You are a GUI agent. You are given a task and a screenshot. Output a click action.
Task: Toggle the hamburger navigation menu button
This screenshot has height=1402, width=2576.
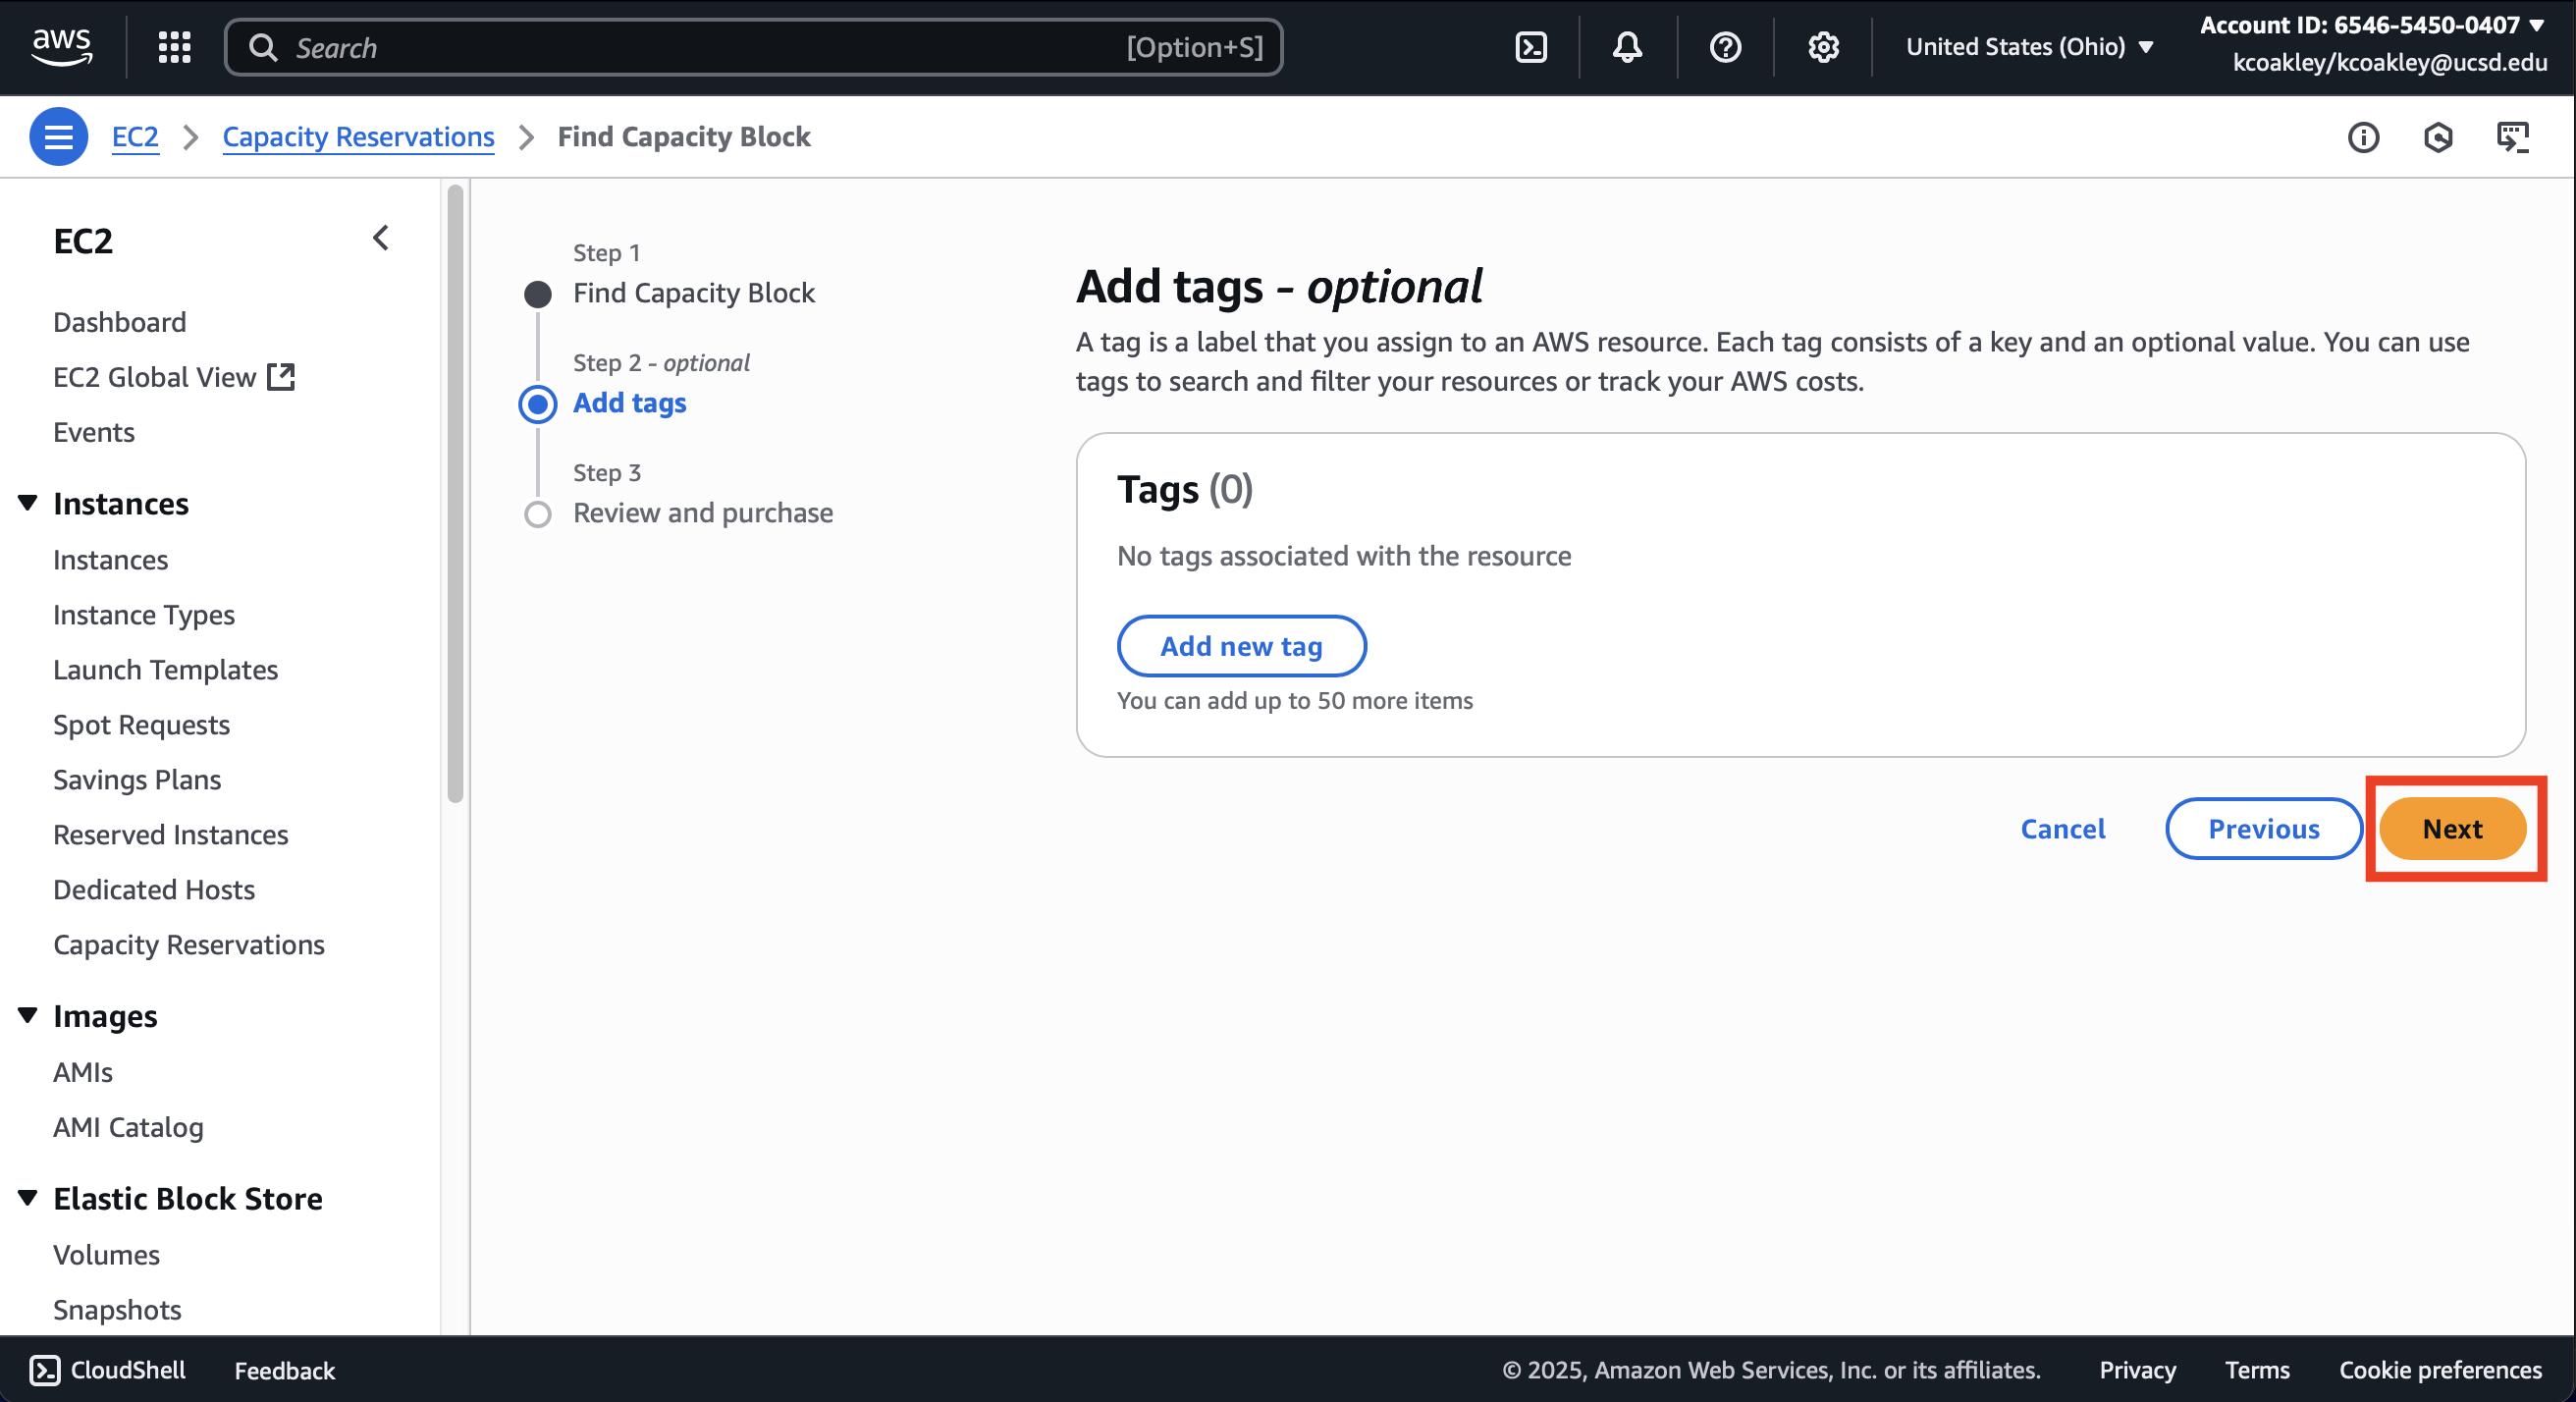tap(58, 137)
